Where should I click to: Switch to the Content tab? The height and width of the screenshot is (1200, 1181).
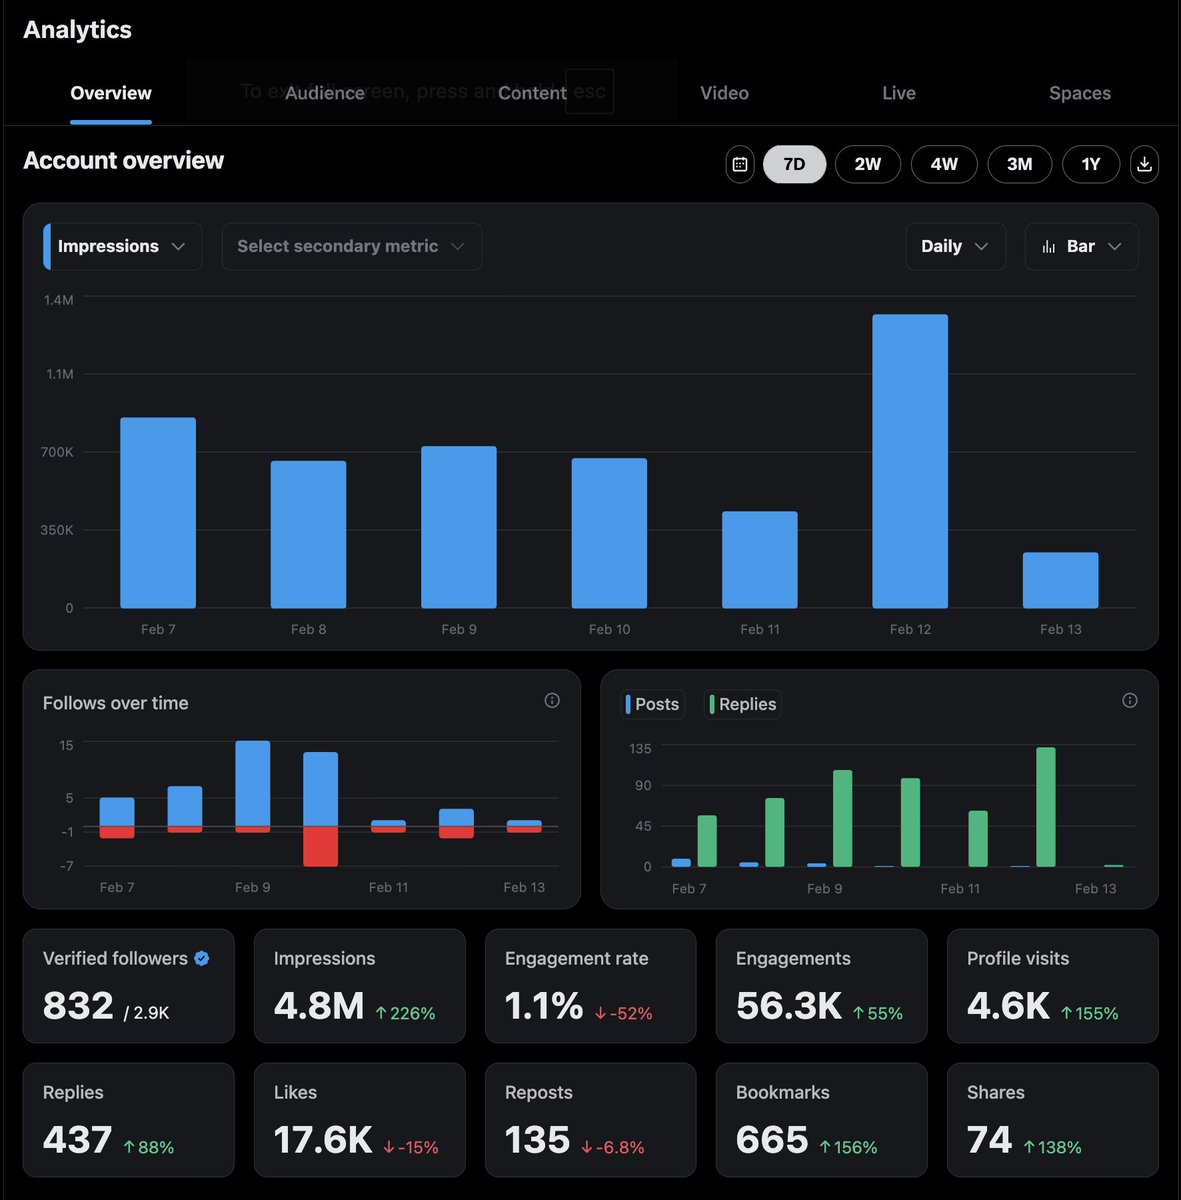point(532,93)
